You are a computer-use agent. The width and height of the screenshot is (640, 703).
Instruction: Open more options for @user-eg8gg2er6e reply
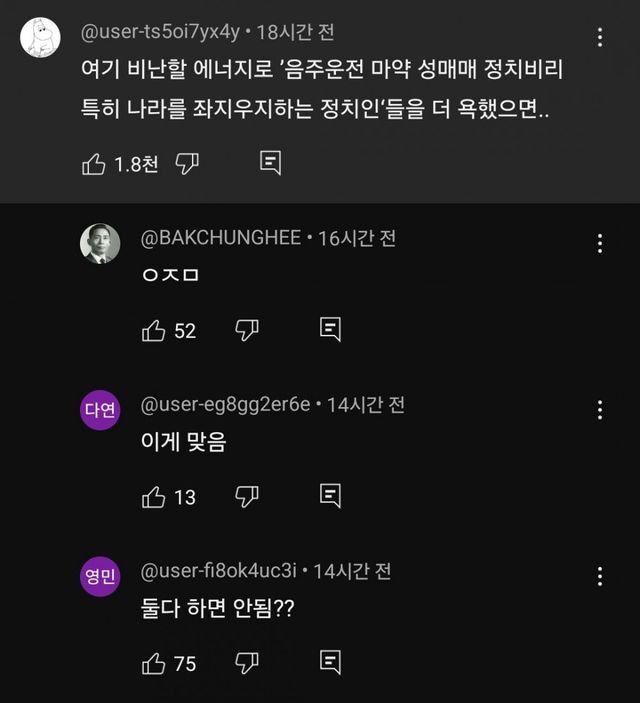click(600, 409)
